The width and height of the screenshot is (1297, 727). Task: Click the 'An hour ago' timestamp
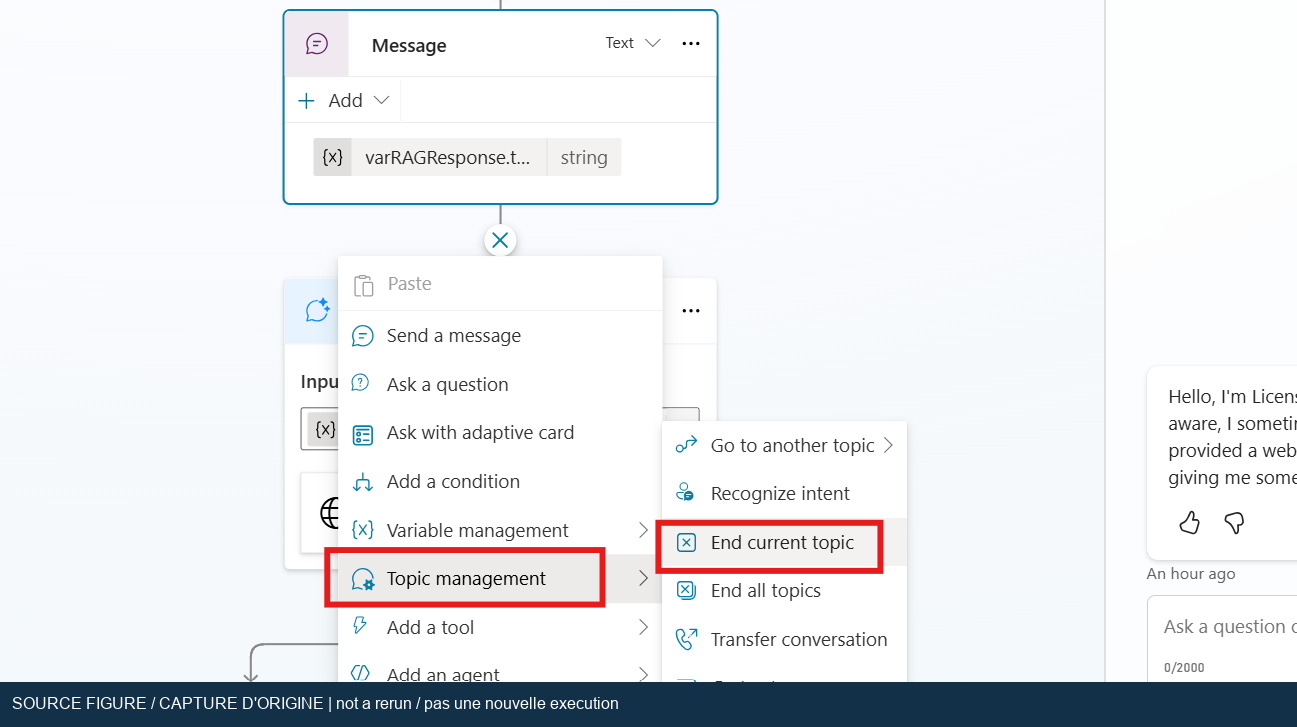coord(1191,573)
